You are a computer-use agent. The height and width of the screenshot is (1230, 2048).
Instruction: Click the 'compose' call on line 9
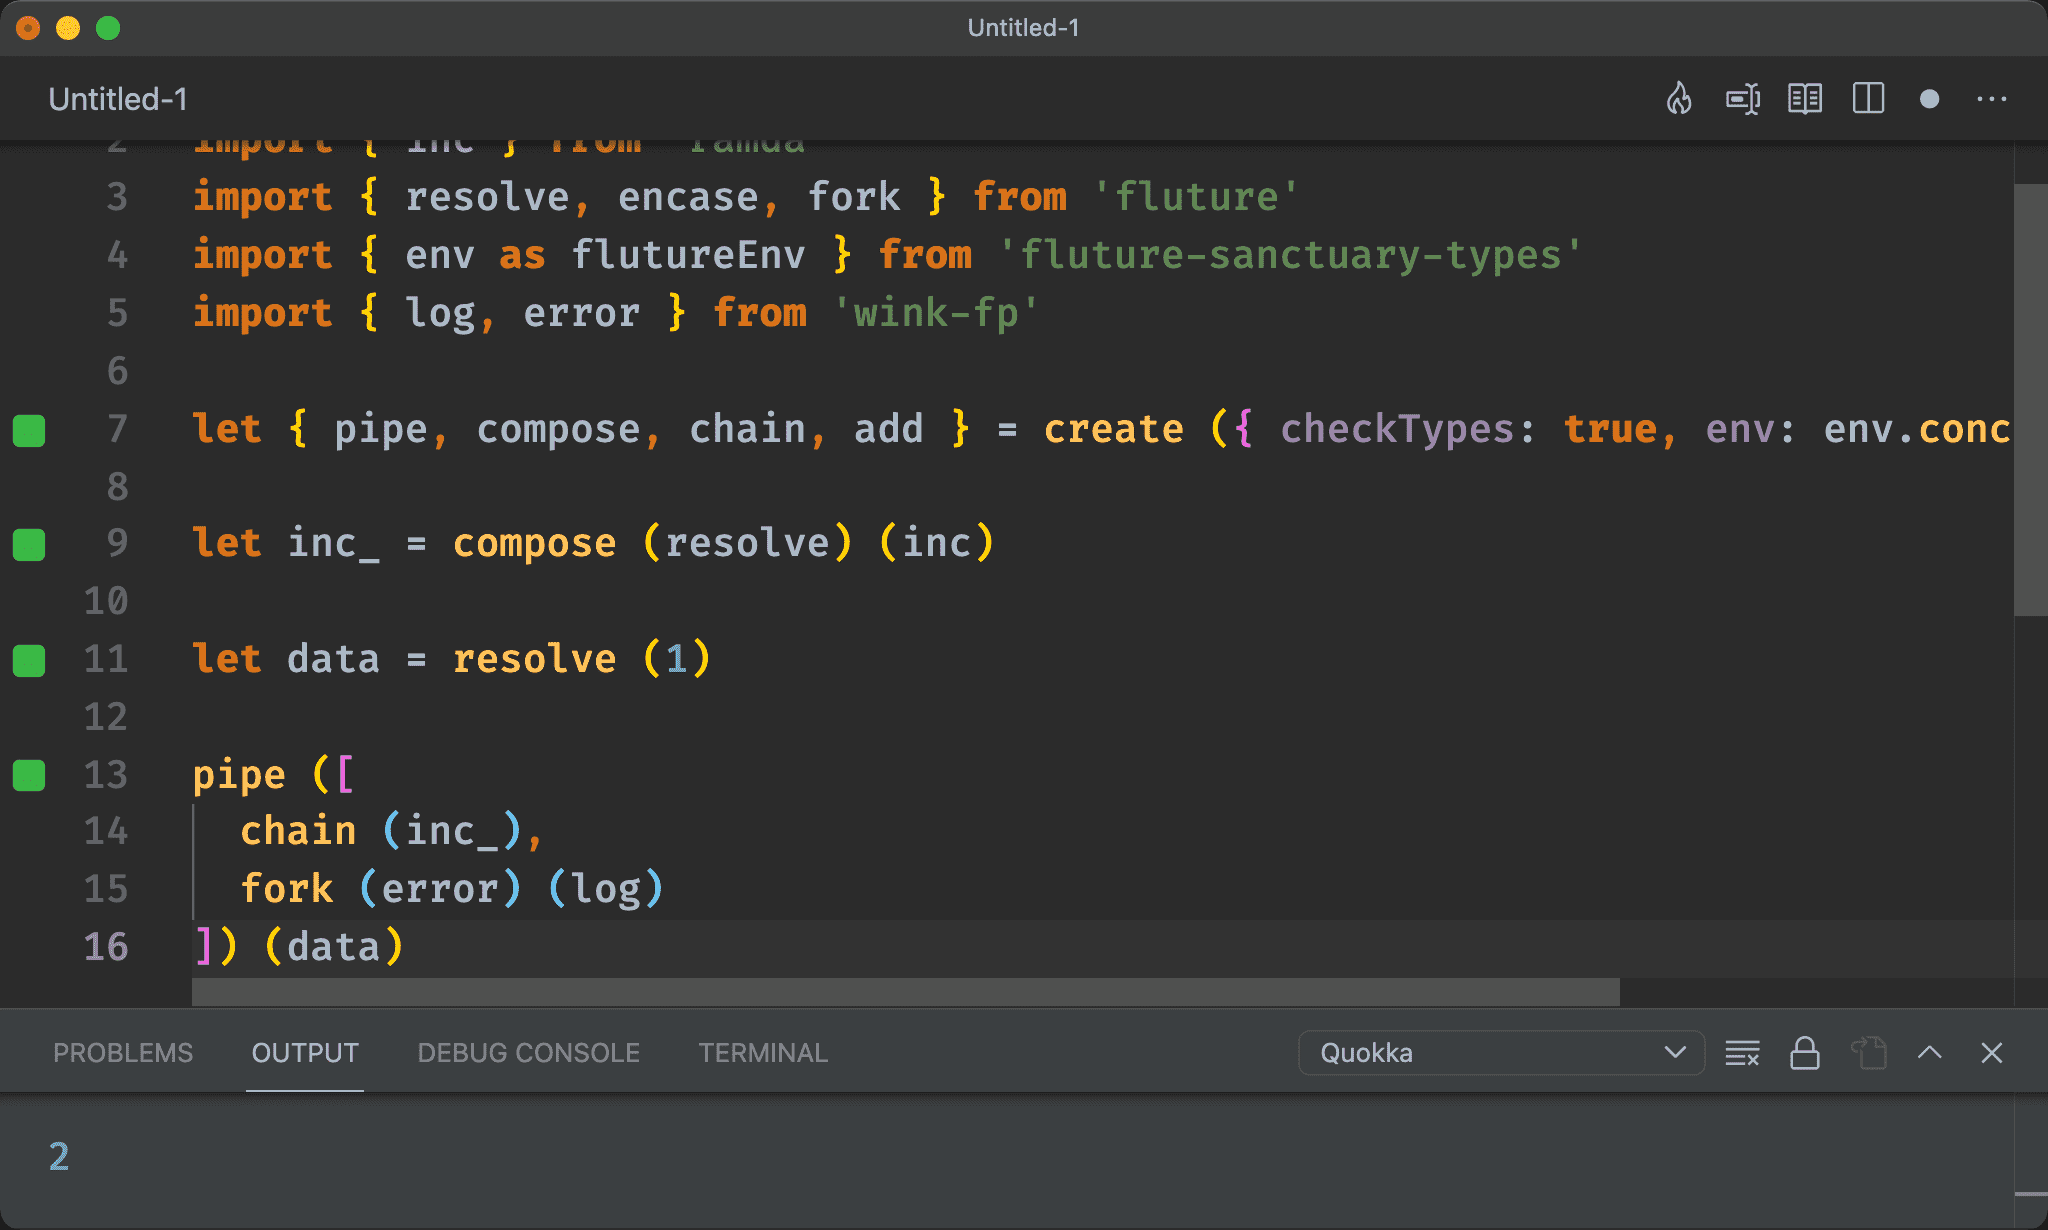click(x=535, y=543)
